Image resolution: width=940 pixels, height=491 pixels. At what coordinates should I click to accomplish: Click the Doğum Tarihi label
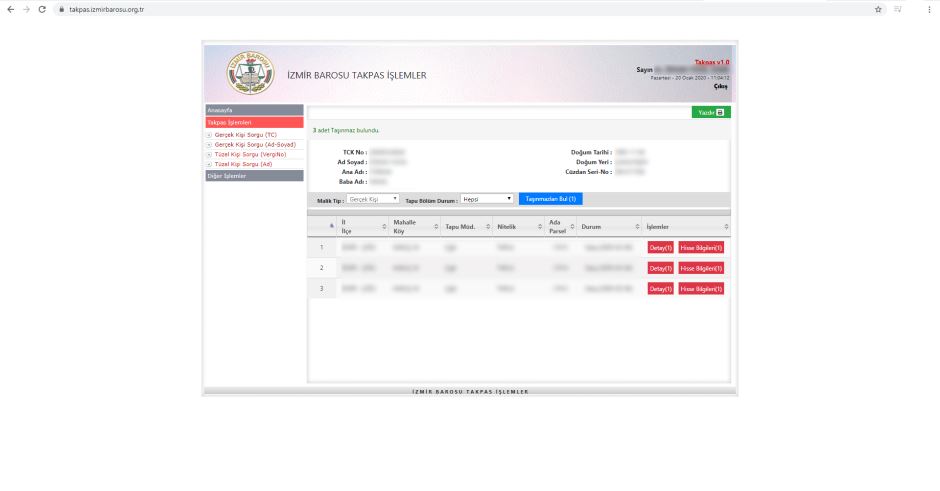tap(591, 152)
